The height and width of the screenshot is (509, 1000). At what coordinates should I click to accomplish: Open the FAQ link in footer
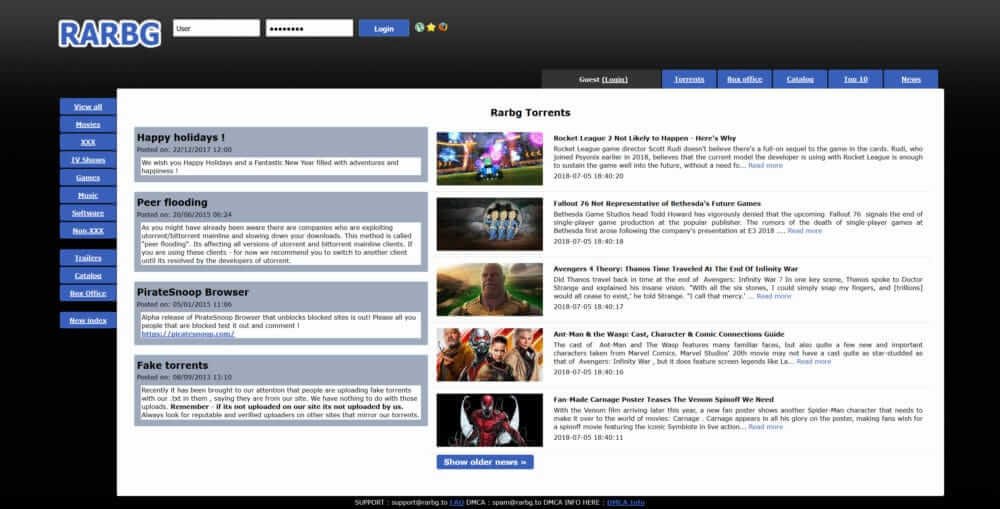(x=457, y=503)
